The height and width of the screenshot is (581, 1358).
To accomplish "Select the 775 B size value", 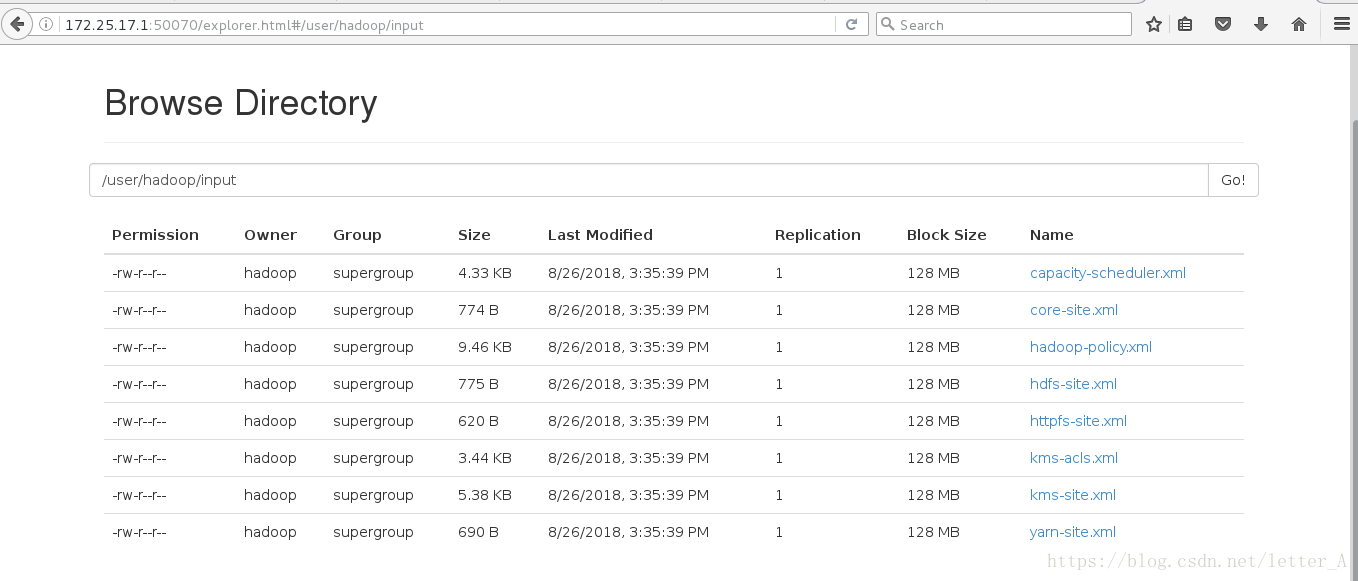I will pyautogui.click(x=478, y=384).
